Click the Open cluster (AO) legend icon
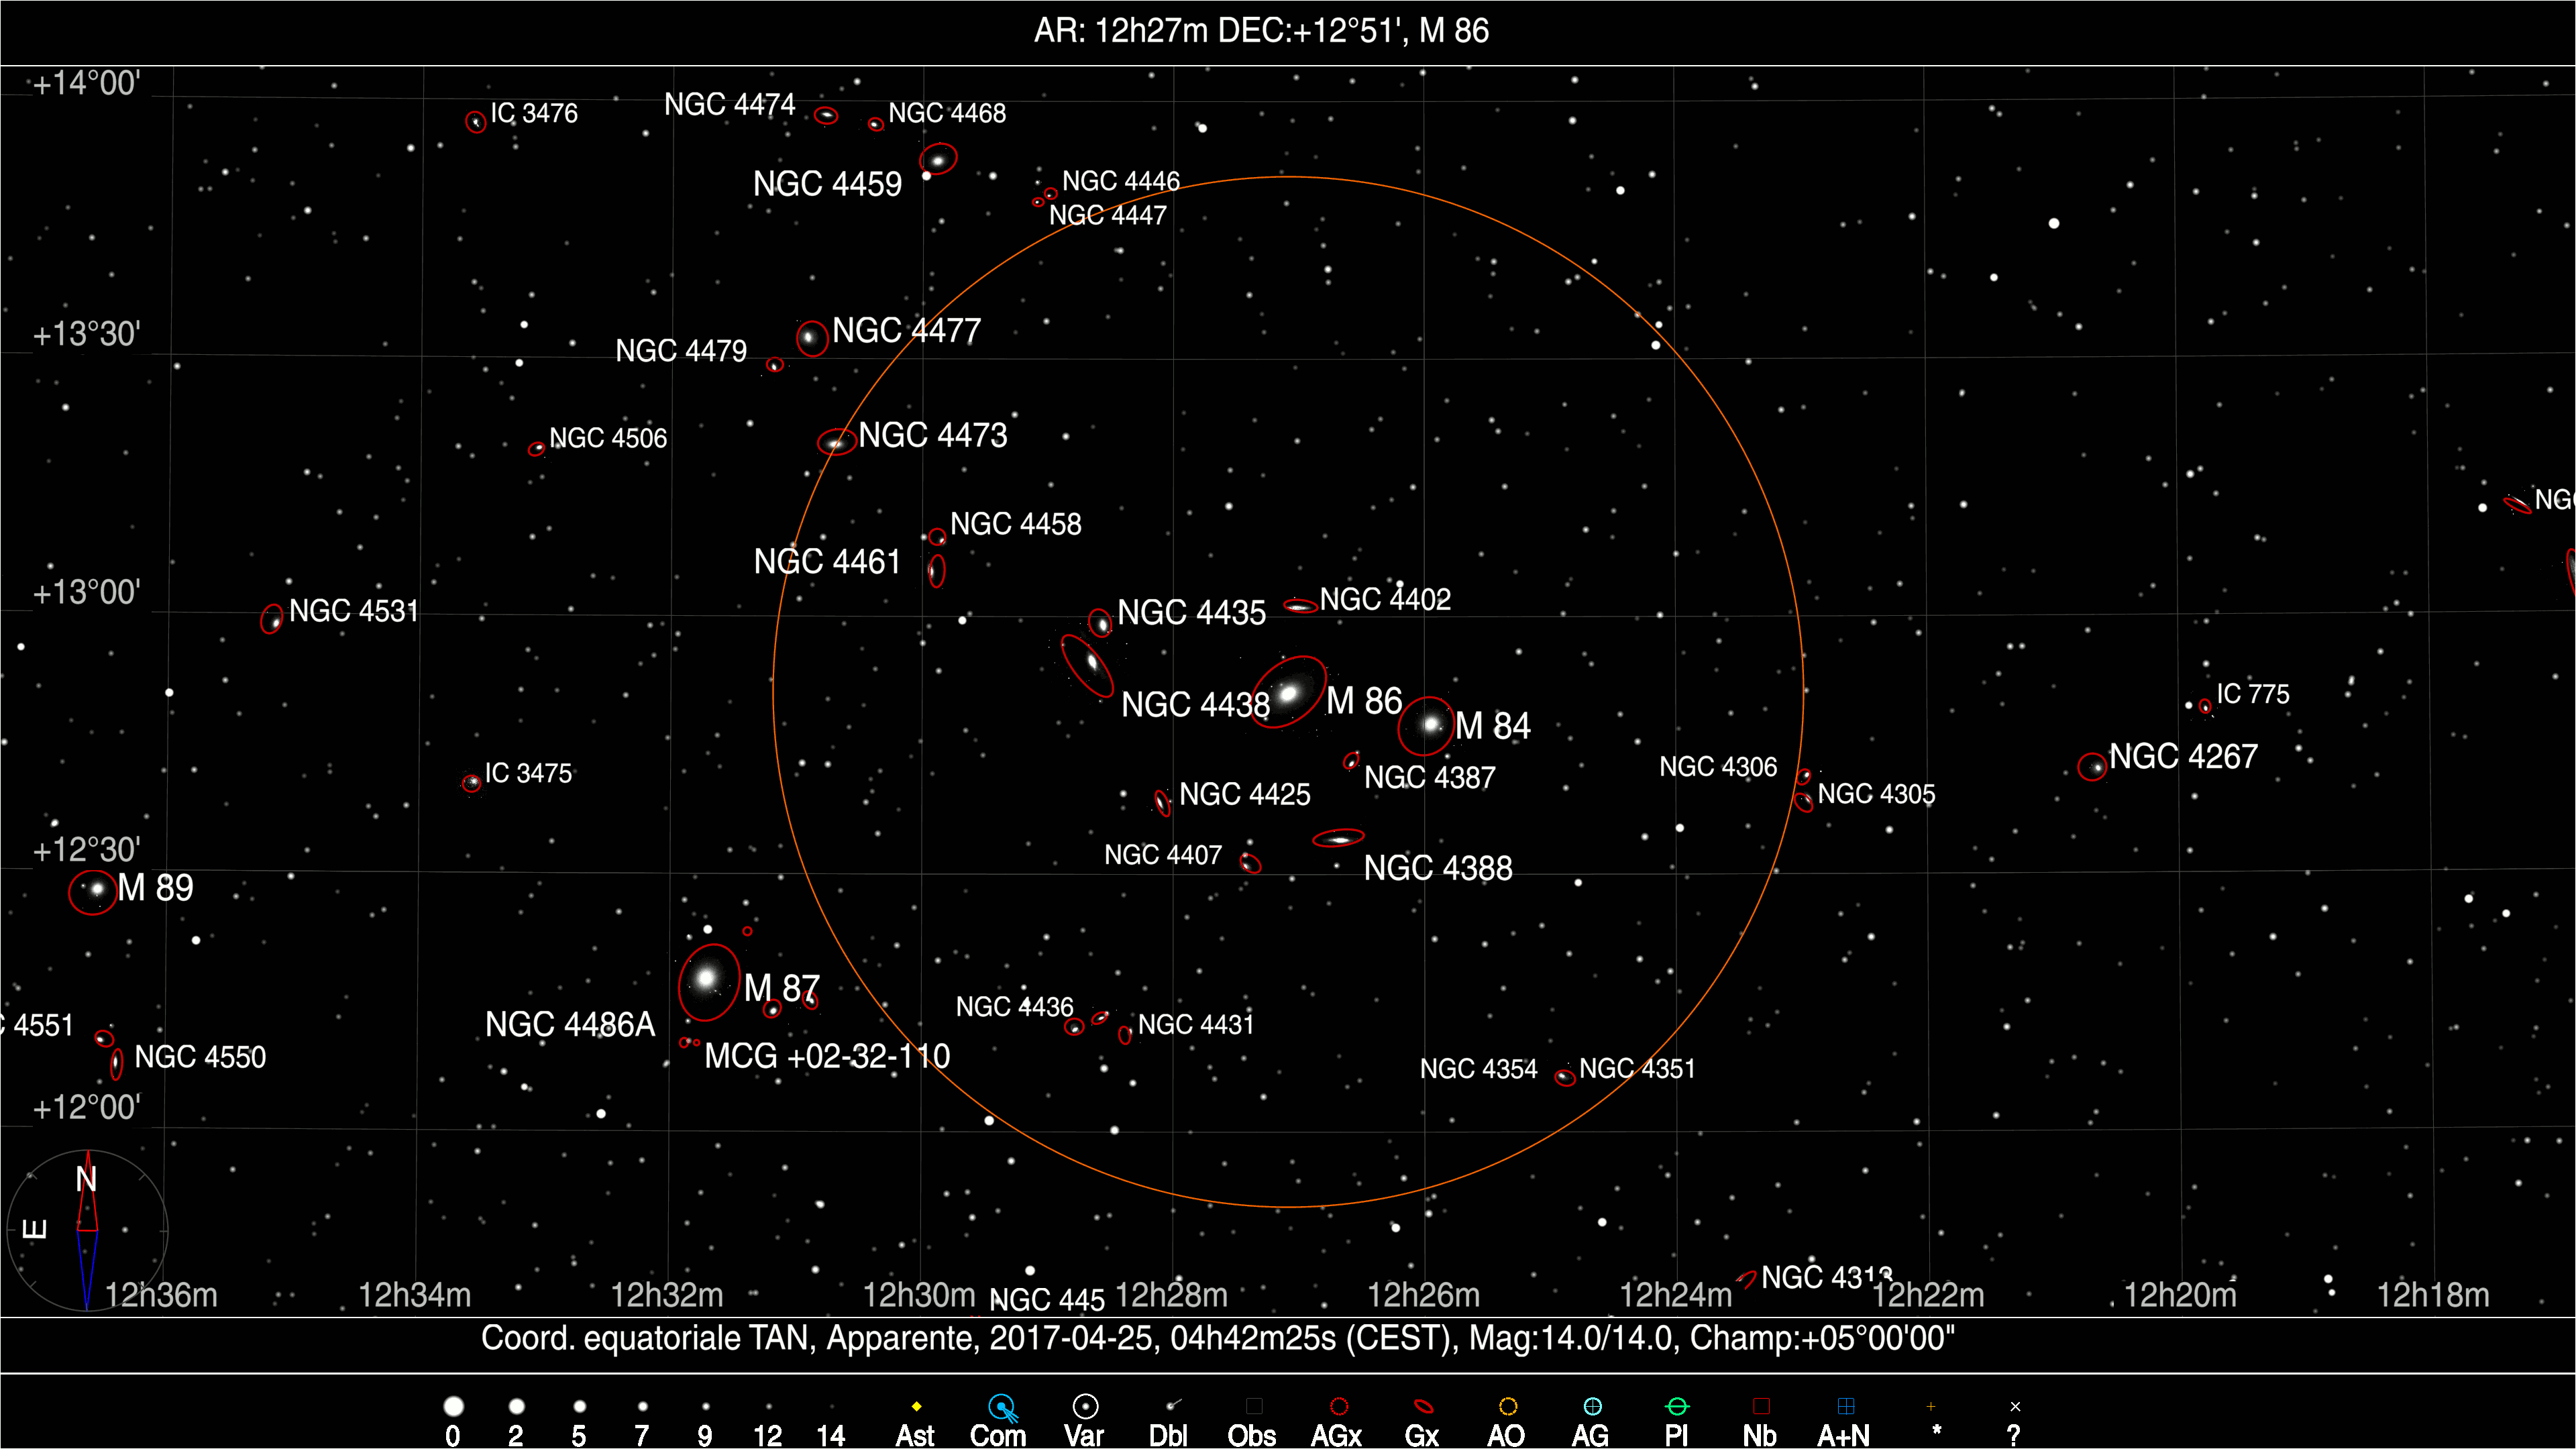Image resolution: width=2576 pixels, height=1449 pixels. click(x=1508, y=1407)
